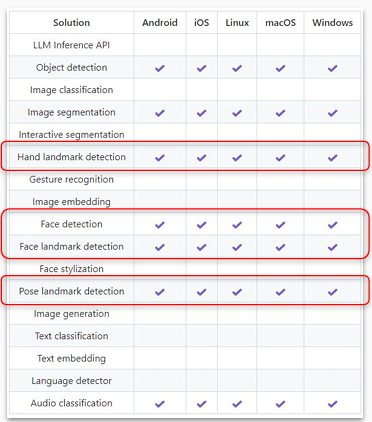Click the Image generation row label
Image resolution: width=372 pixels, height=422 pixels.
pos(72,314)
